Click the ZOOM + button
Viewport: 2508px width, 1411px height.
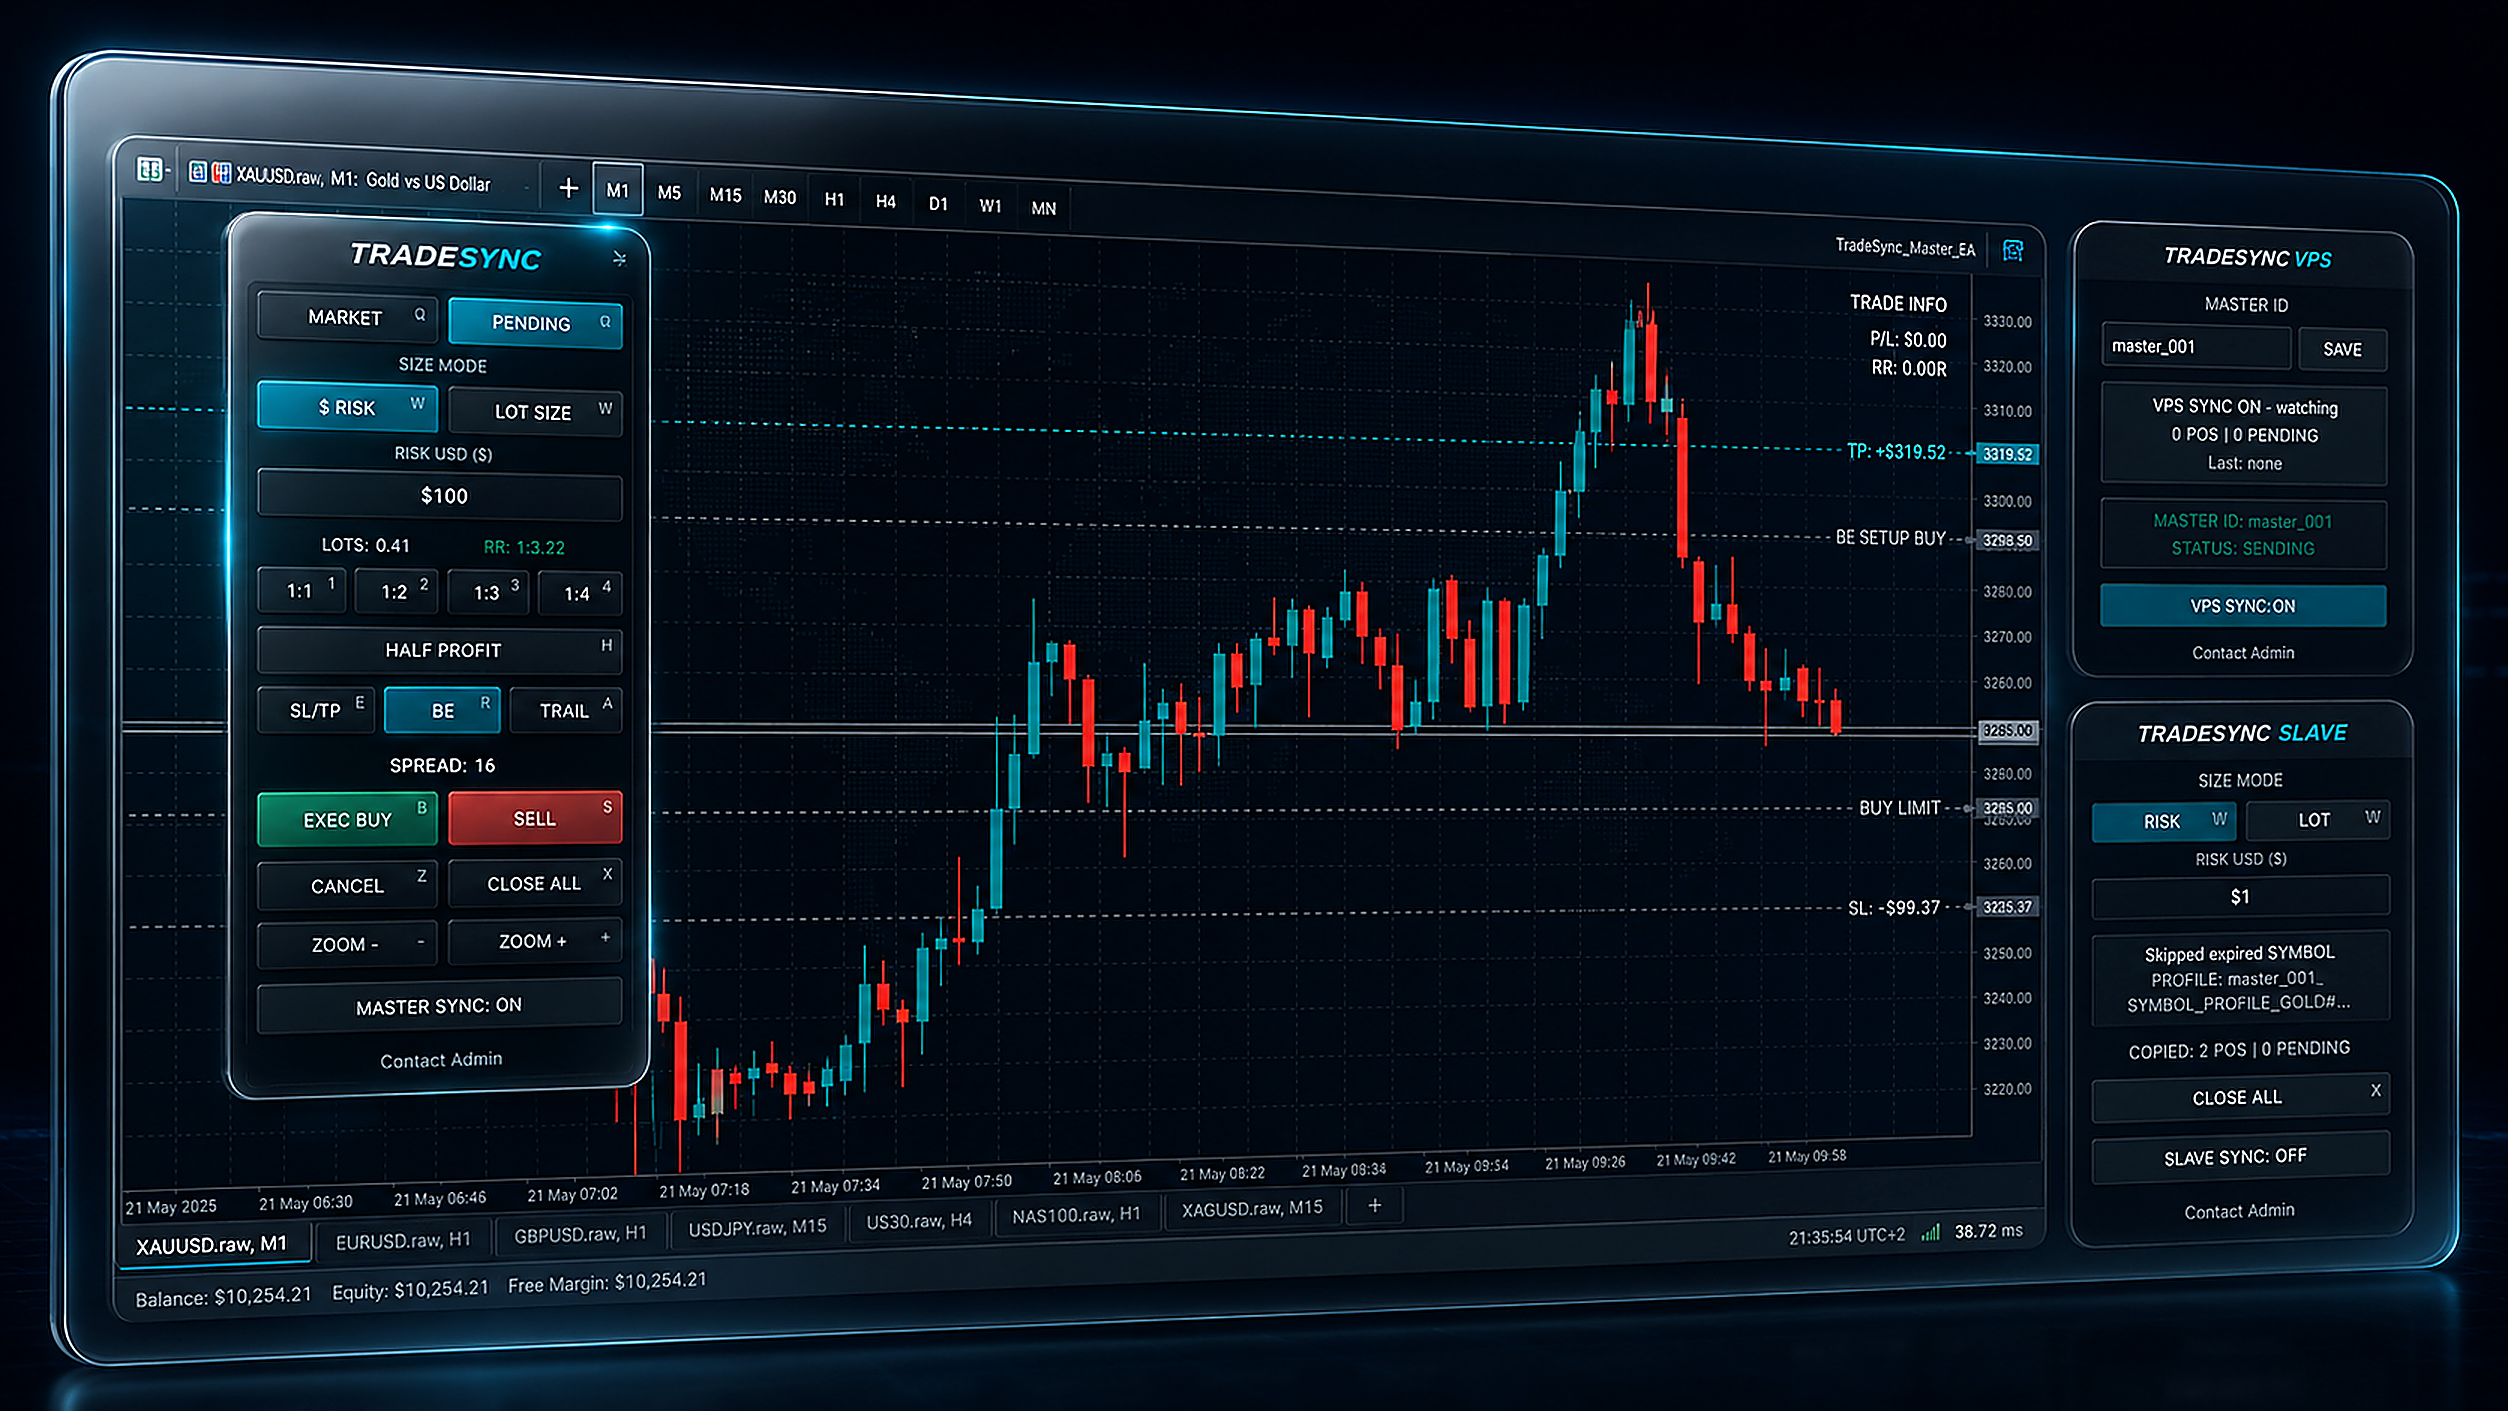point(535,941)
